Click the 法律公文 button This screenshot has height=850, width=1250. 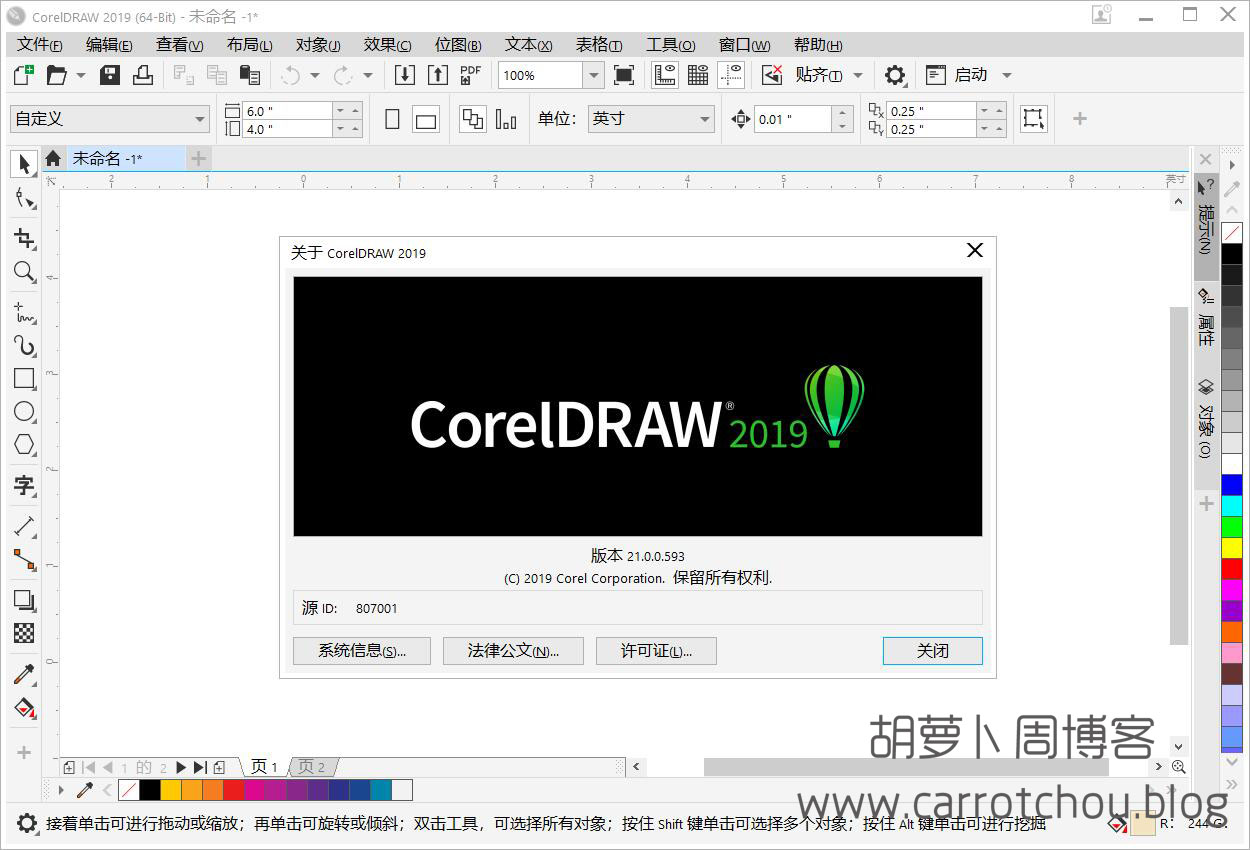513,651
